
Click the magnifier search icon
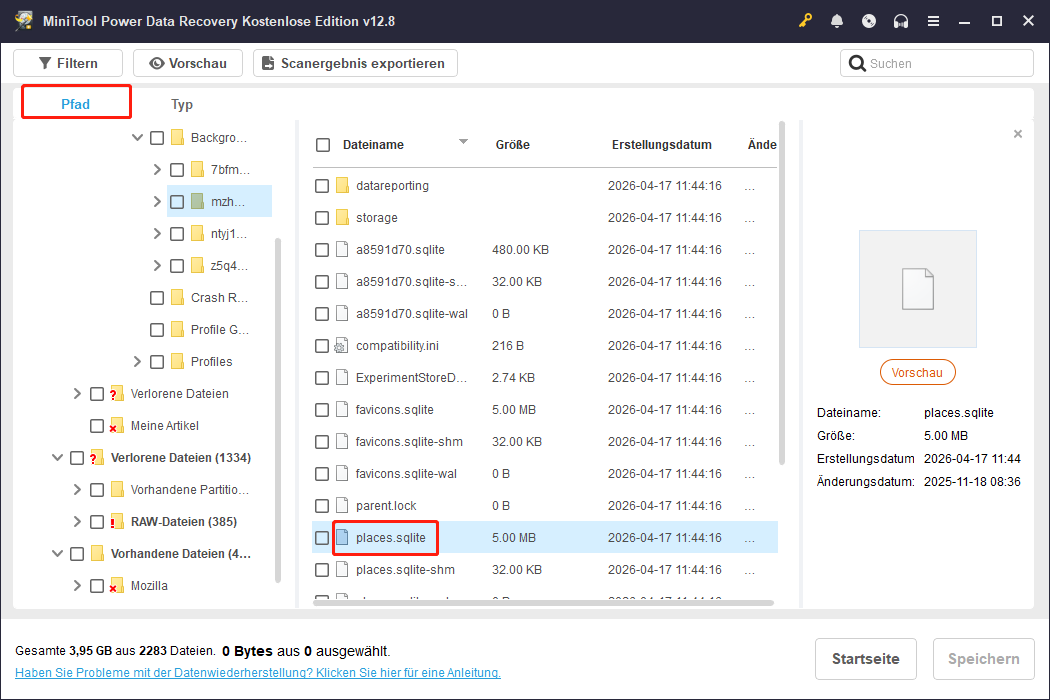coord(856,64)
